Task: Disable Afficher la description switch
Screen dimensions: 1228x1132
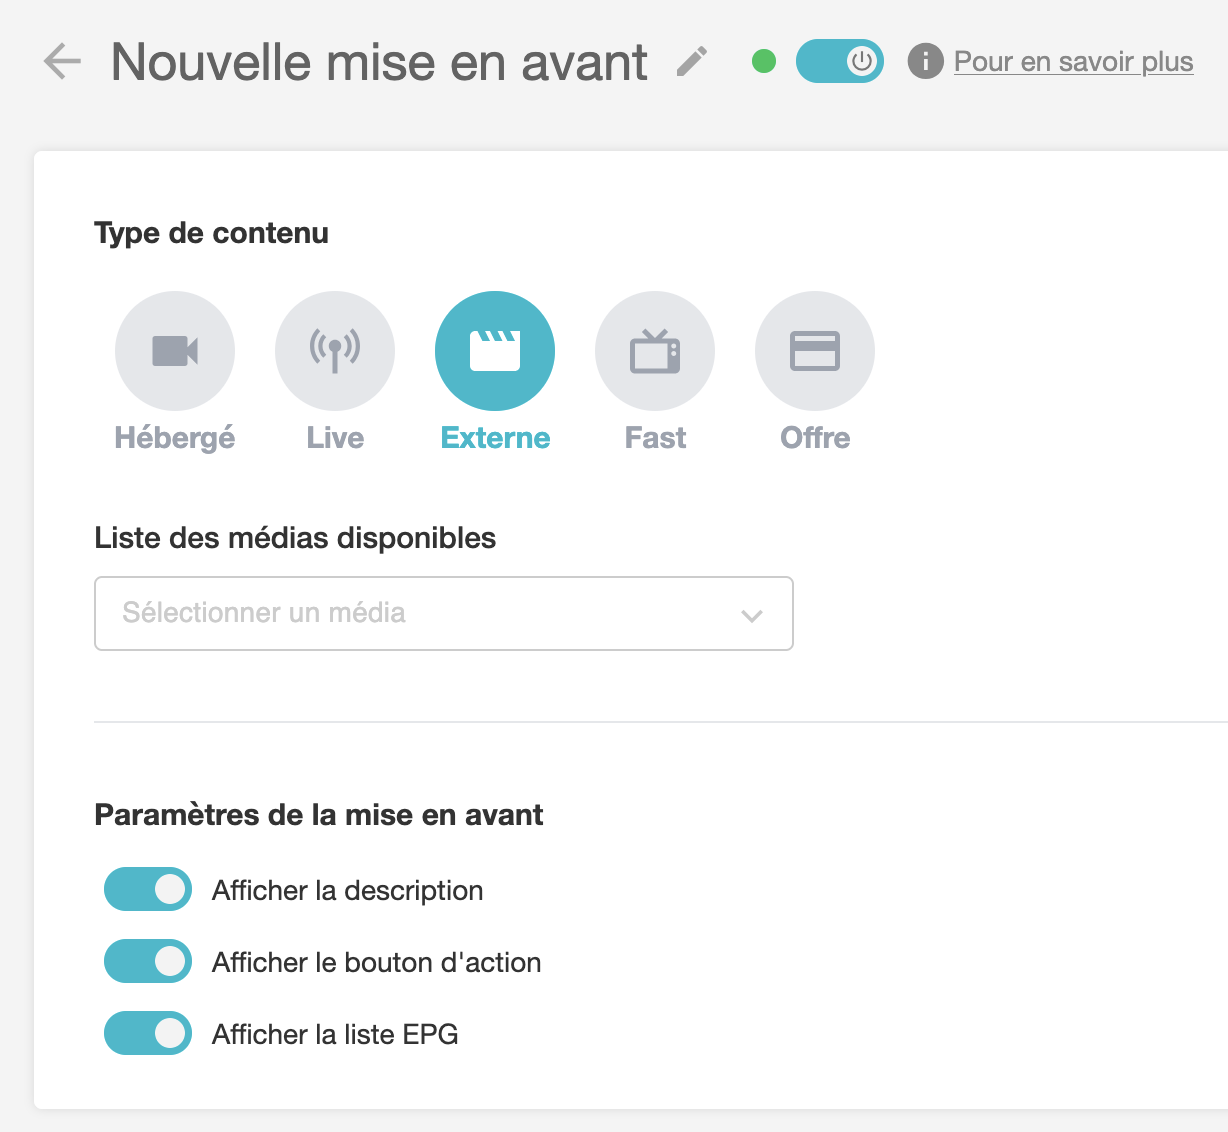Action: coord(148,889)
